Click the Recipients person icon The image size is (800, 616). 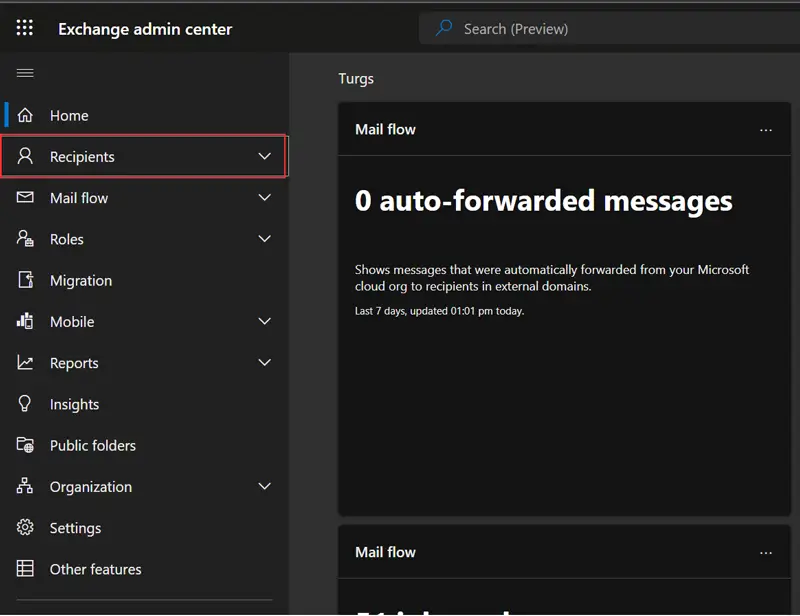(x=26, y=156)
